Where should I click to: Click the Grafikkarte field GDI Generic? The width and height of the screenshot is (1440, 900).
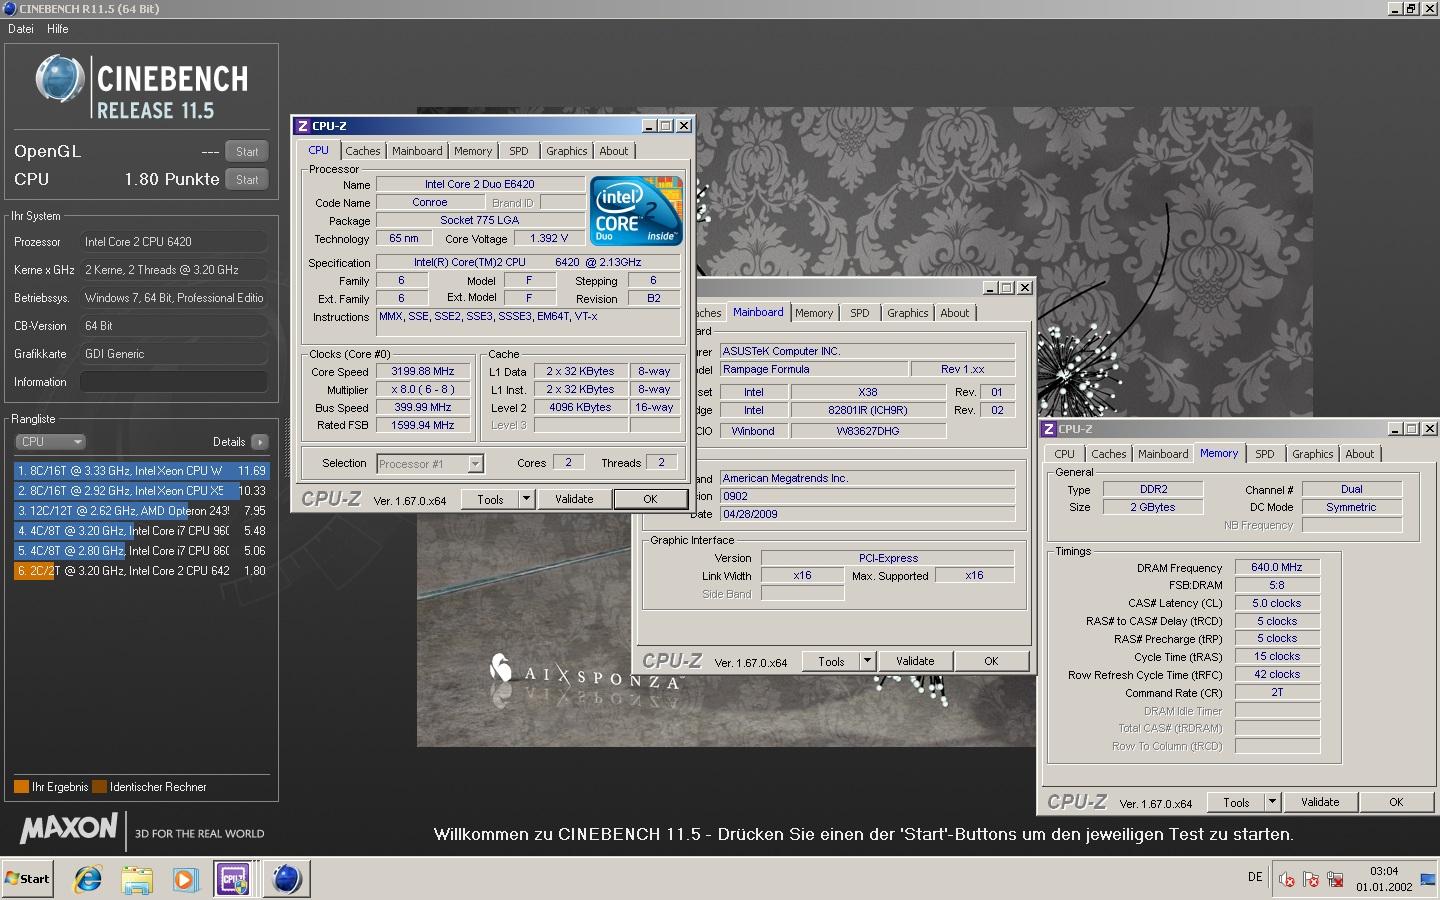tap(174, 354)
